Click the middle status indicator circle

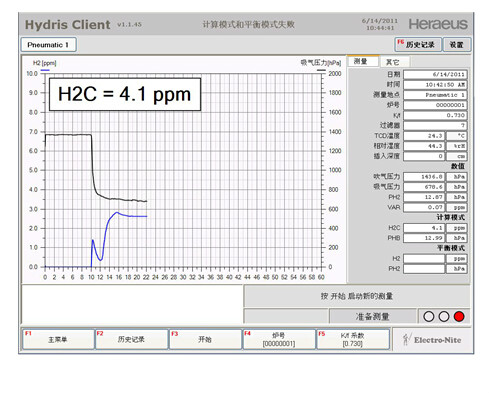tap(444, 316)
